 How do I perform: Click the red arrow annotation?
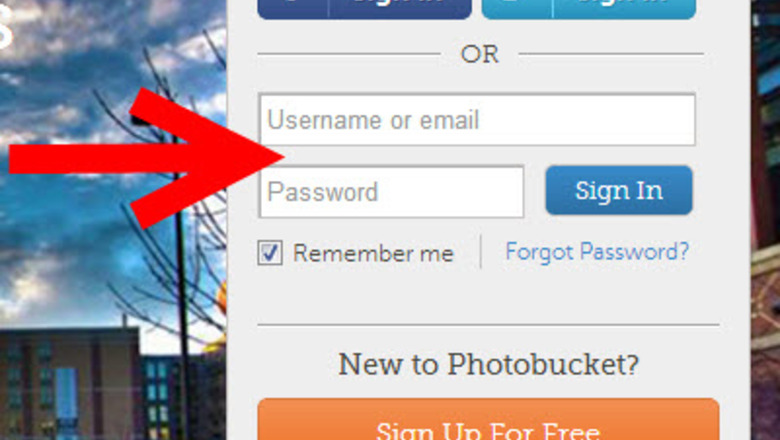146,158
